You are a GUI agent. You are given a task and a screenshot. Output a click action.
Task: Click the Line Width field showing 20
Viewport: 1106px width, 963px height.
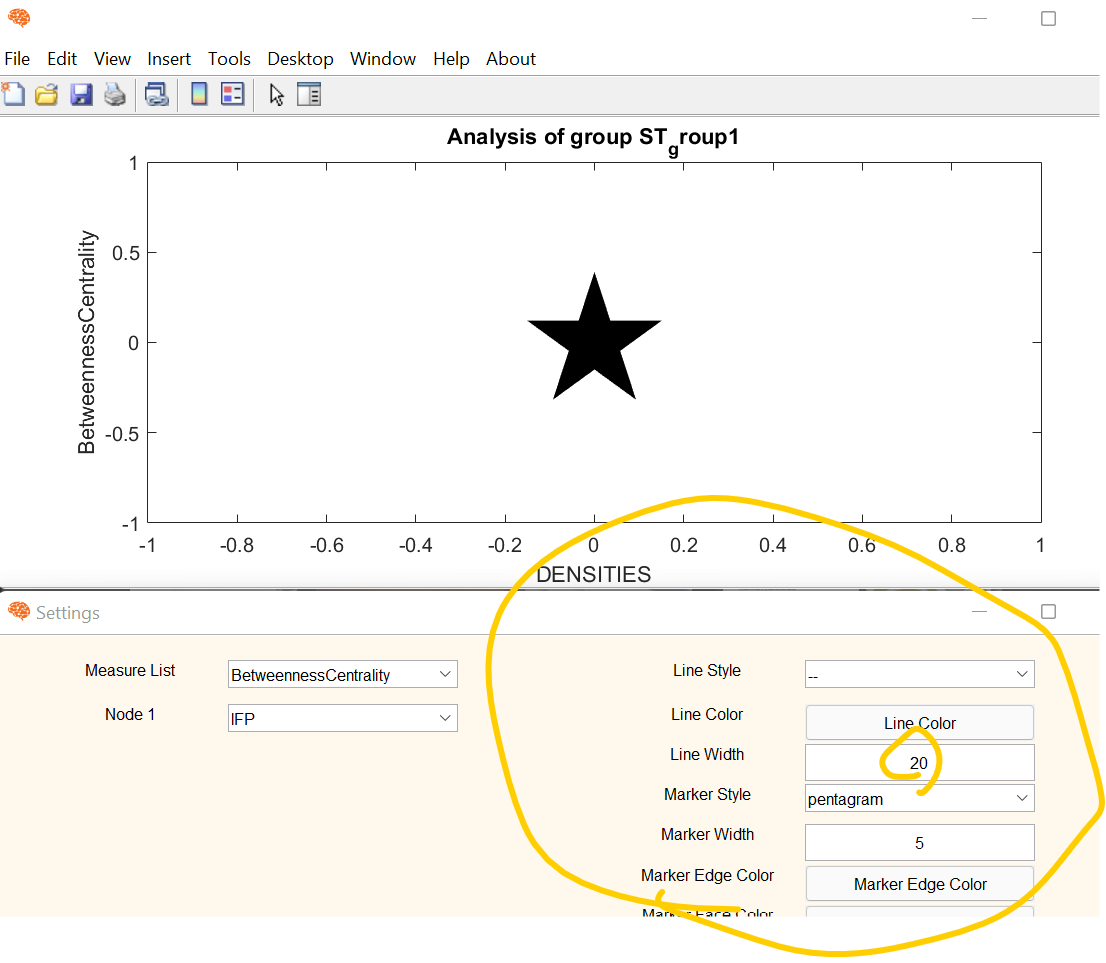(918, 762)
